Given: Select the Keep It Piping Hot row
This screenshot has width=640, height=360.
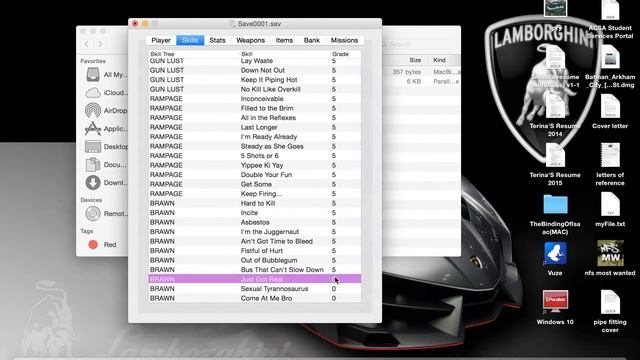Looking at the screenshot, I should tap(255, 80).
